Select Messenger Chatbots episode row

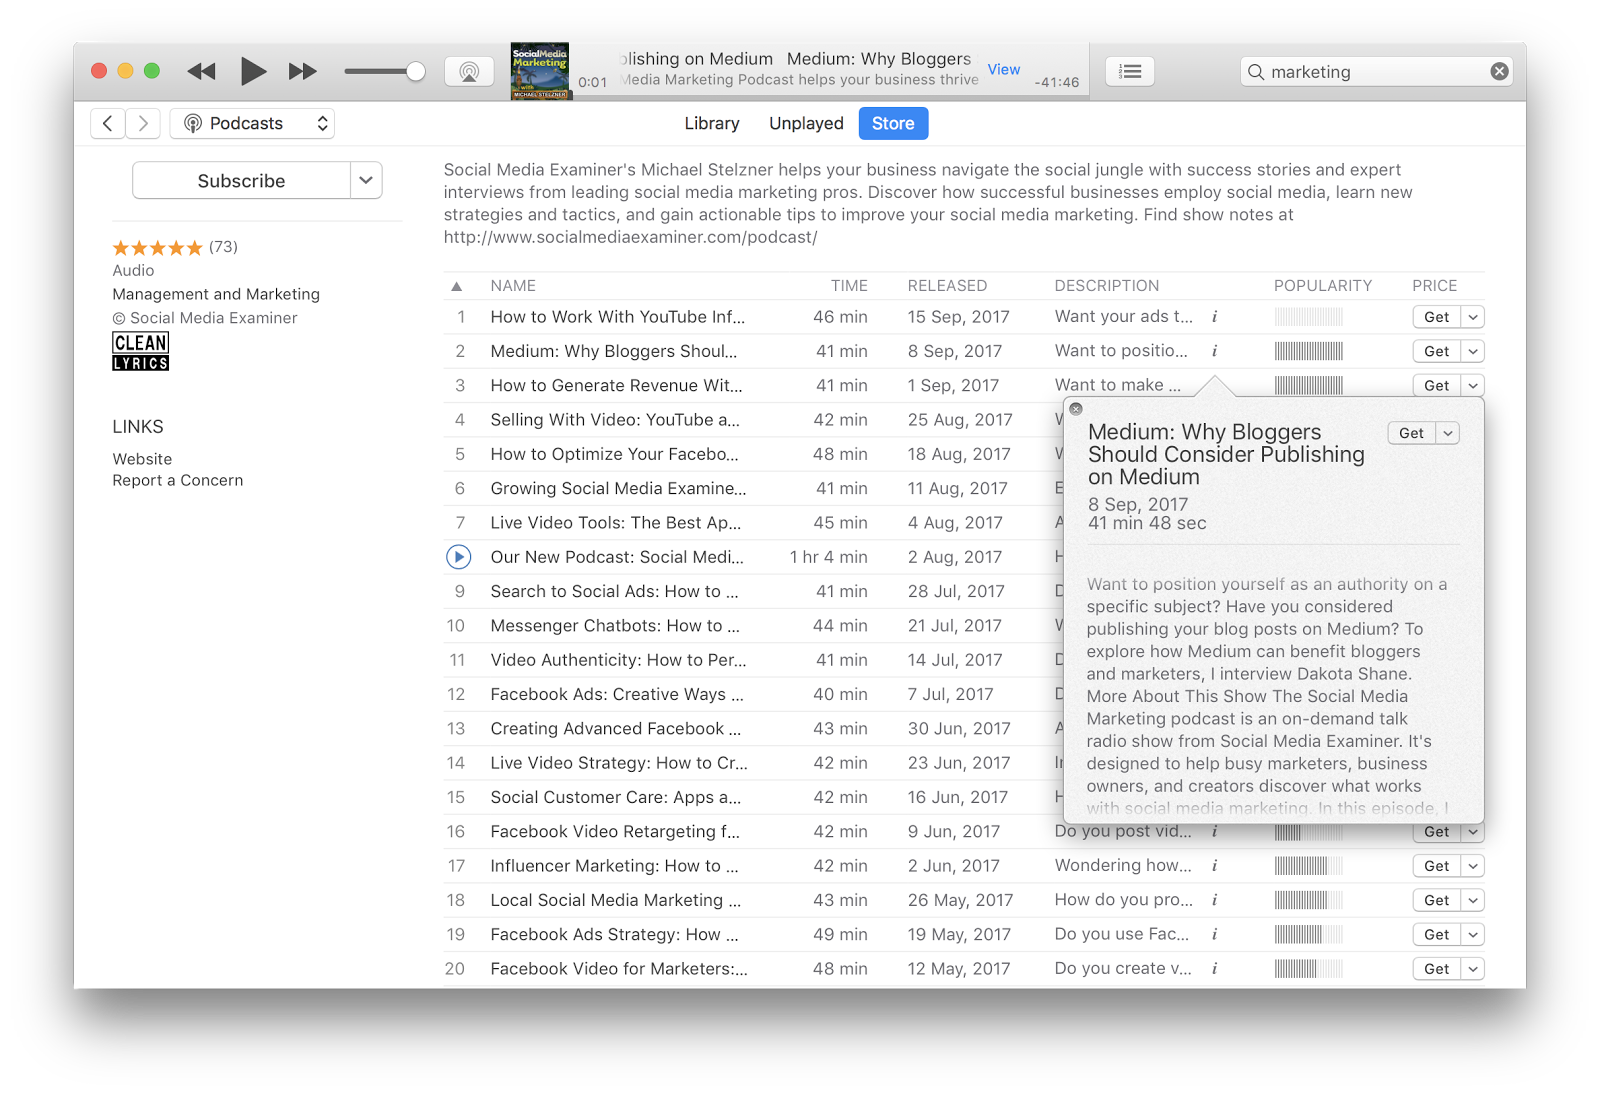pyautogui.click(x=754, y=626)
